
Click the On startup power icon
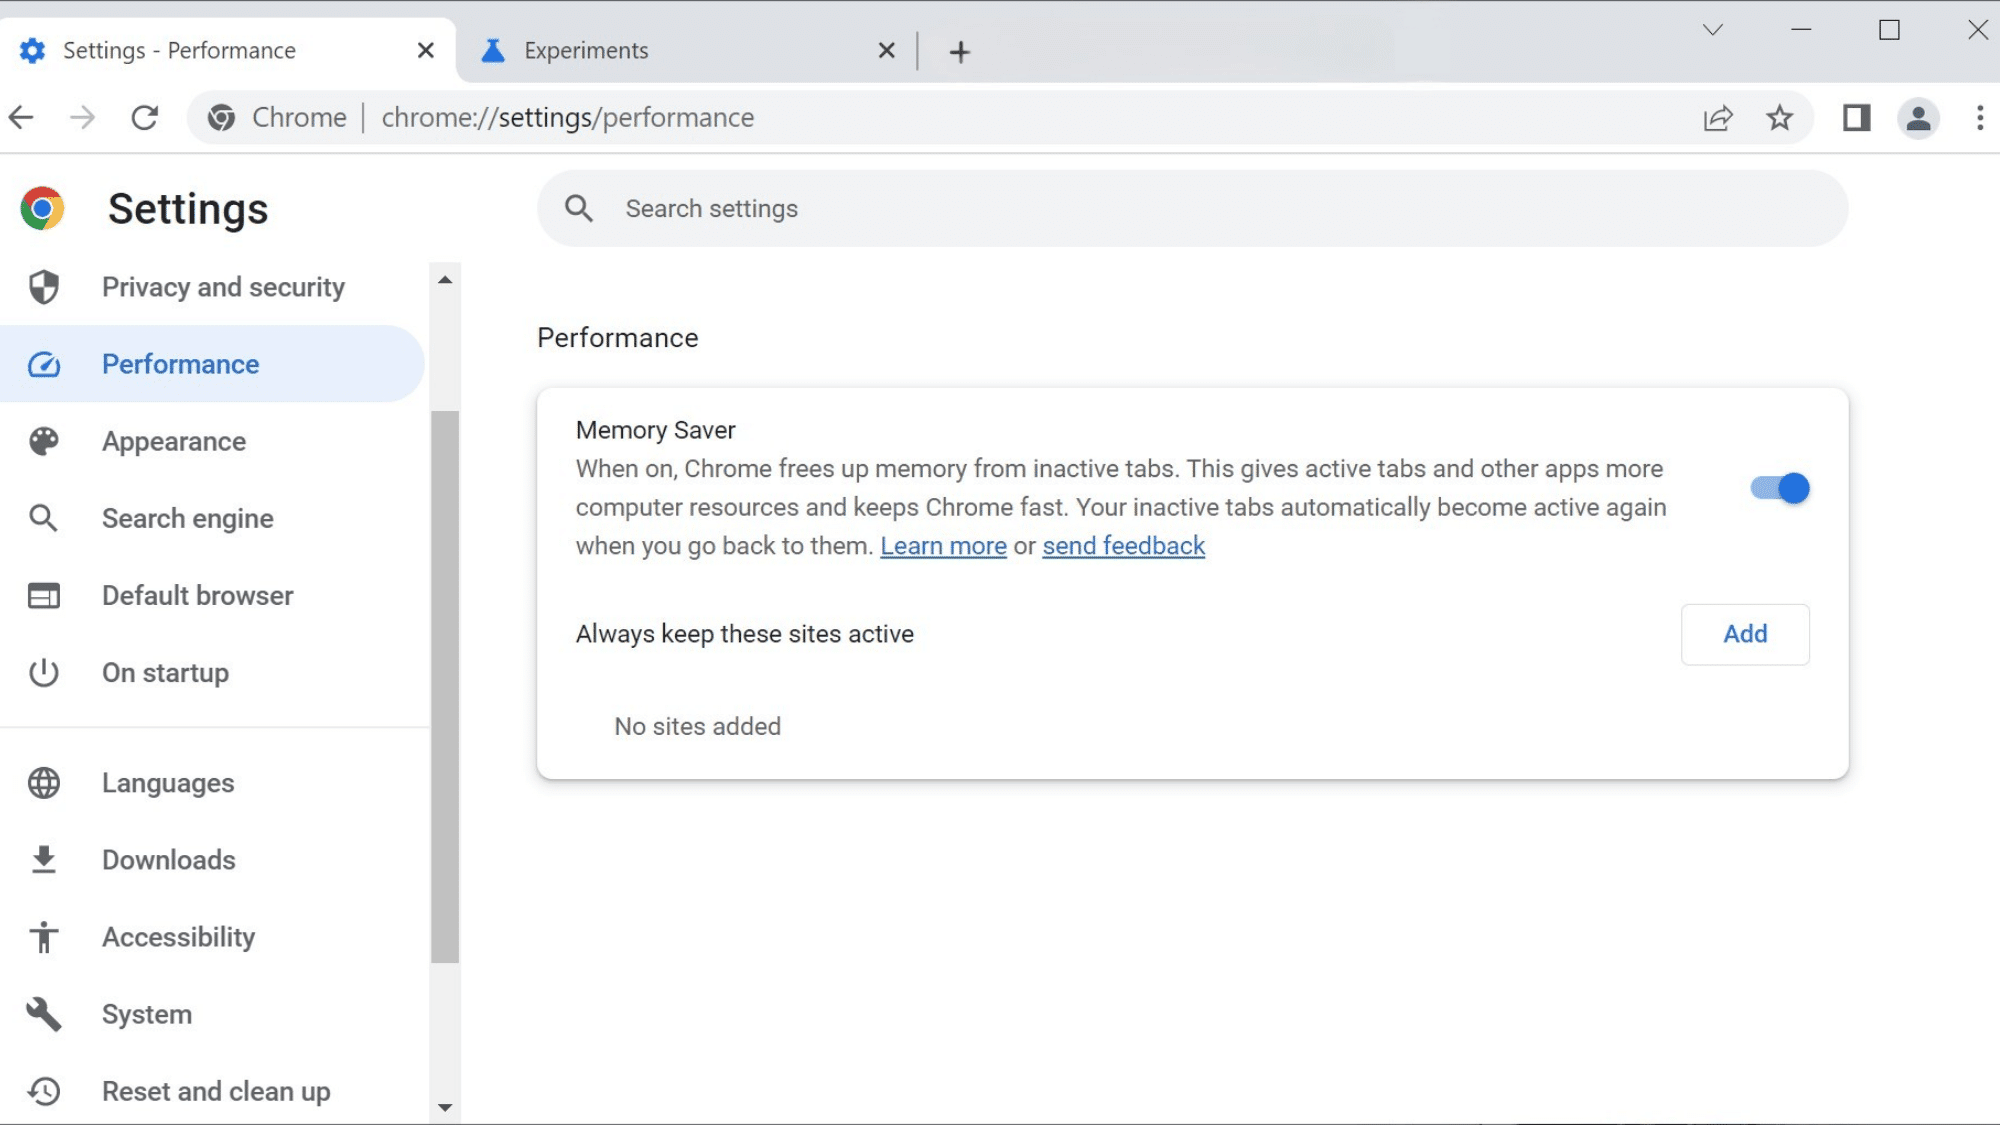coord(43,672)
